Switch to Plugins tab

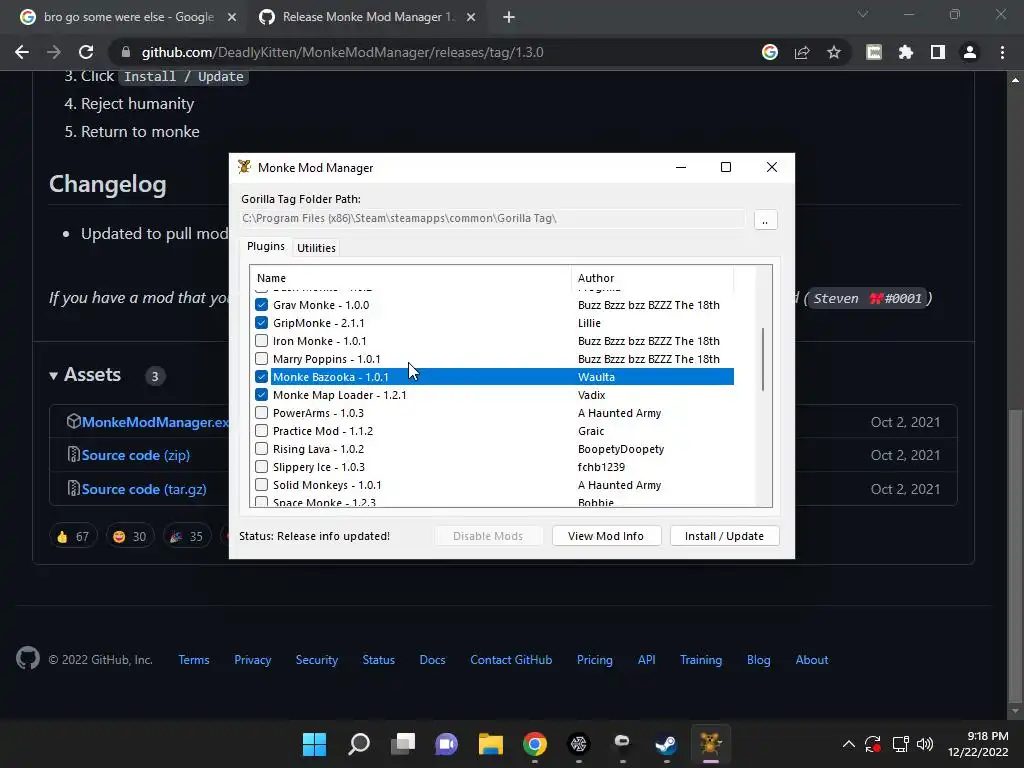click(266, 246)
